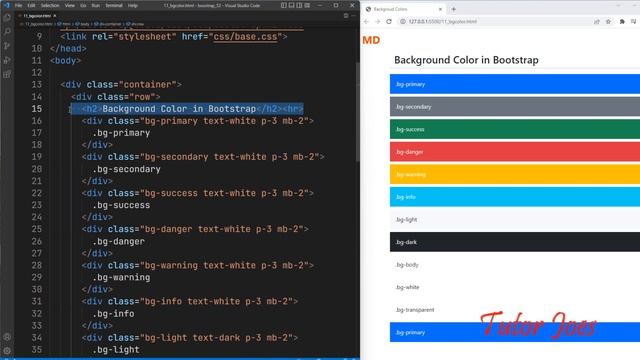The image size is (640, 360).
Task: Open the Accounts icon in VS Code
Action: (7, 337)
